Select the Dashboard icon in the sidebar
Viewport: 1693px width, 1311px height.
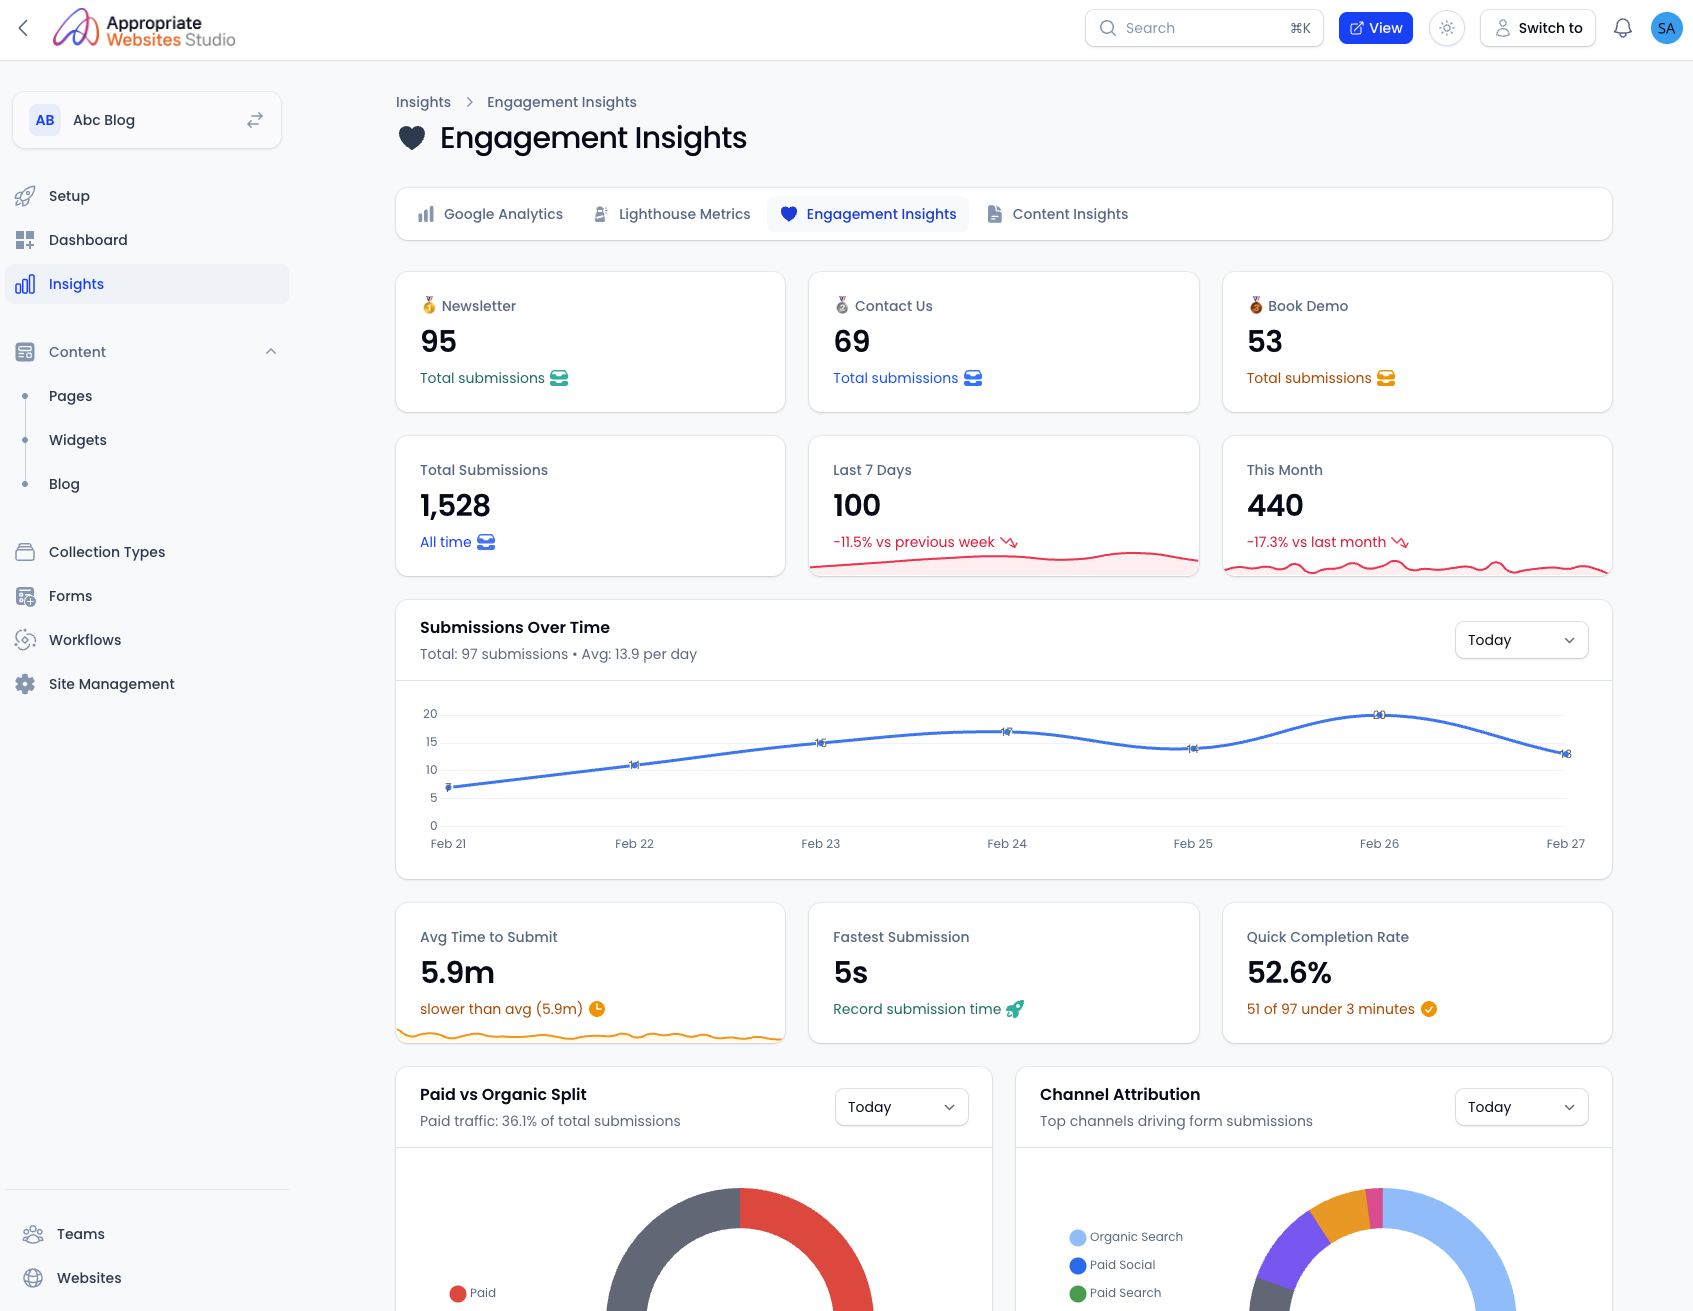click(x=25, y=240)
